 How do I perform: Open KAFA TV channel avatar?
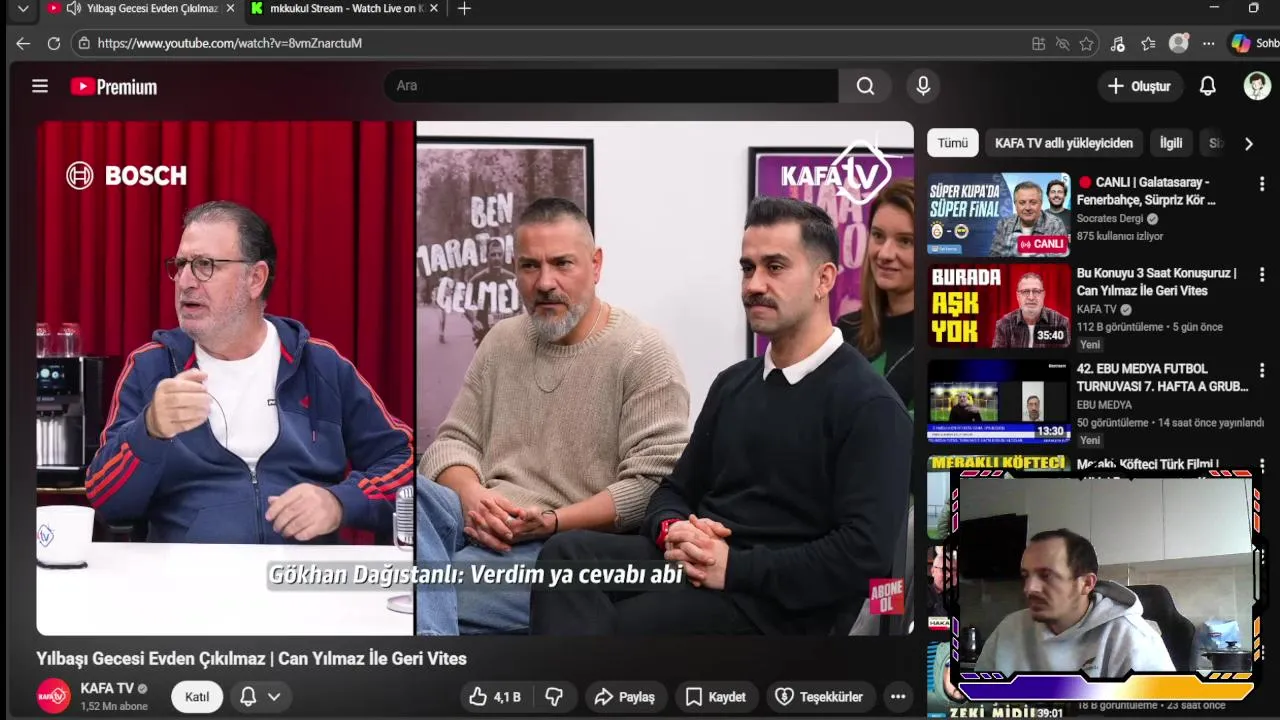(53, 695)
